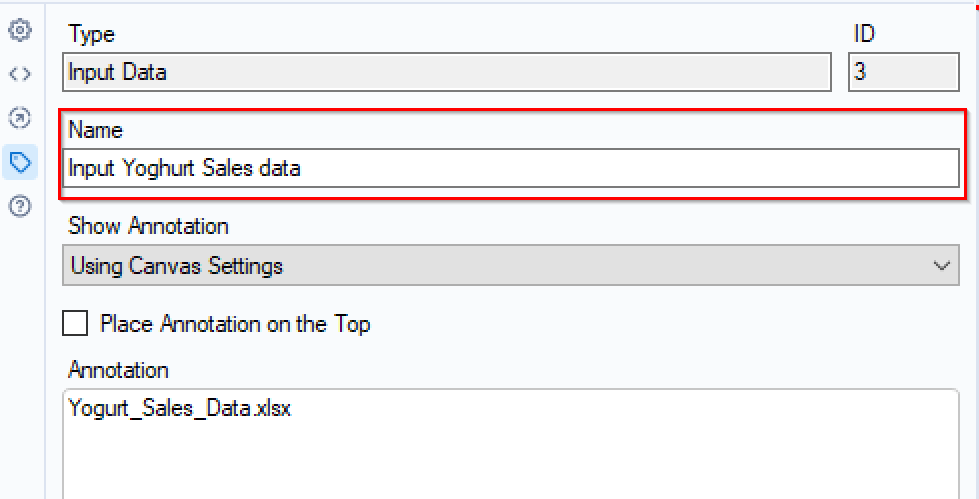
Task: Select the 'Yogurt_Sales_Data.xlsx' annotation text
Action: [x=180, y=409]
